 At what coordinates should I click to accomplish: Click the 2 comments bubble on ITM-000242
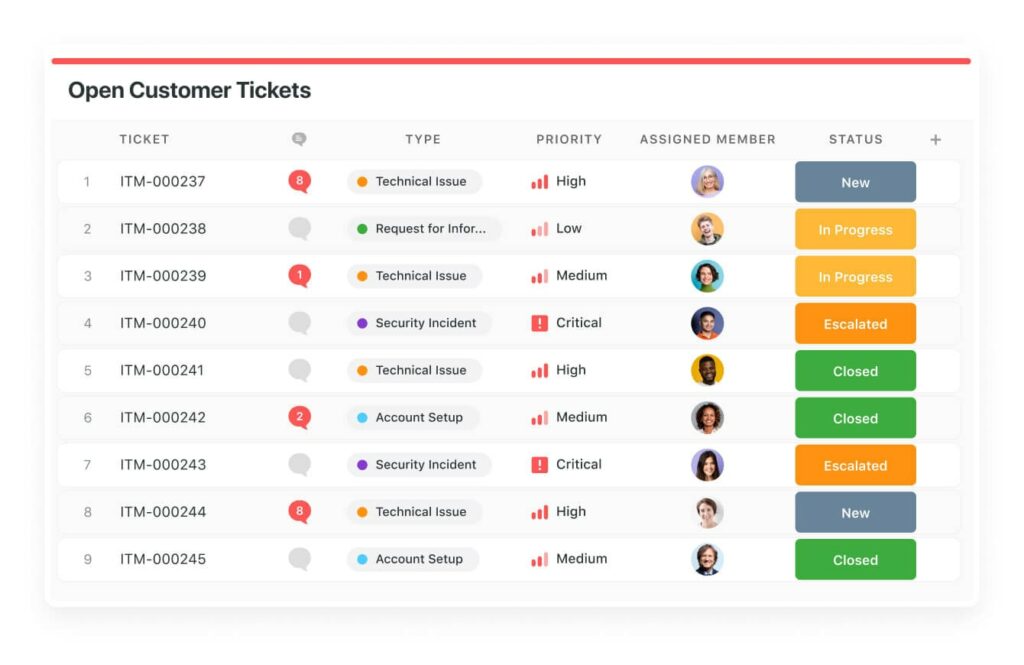(x=299, y=417)
